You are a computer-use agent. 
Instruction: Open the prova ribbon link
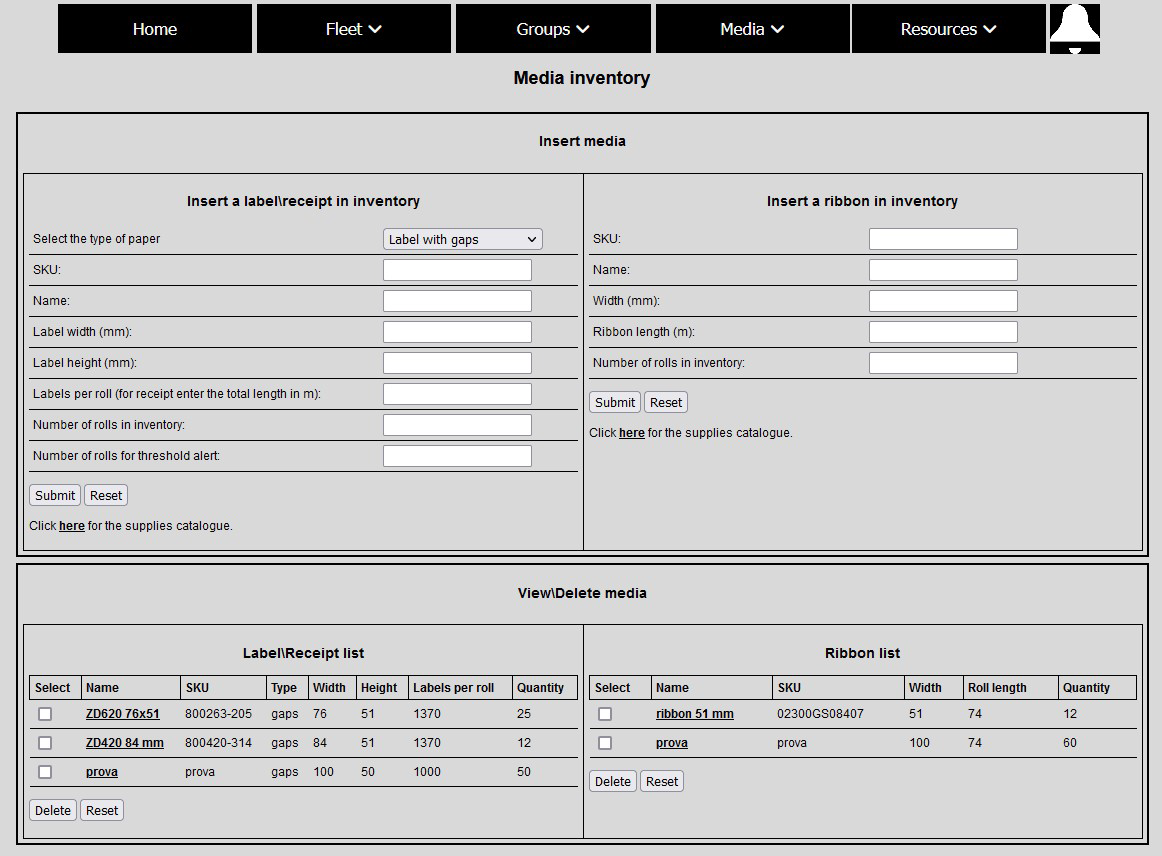[671, 743]
